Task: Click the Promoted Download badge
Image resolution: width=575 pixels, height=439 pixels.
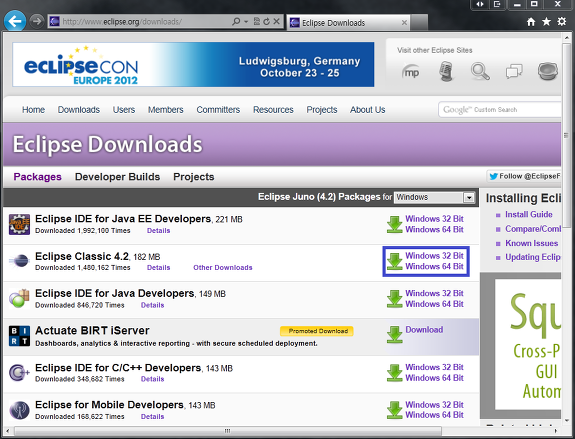Action: click(x=317, y=331)
